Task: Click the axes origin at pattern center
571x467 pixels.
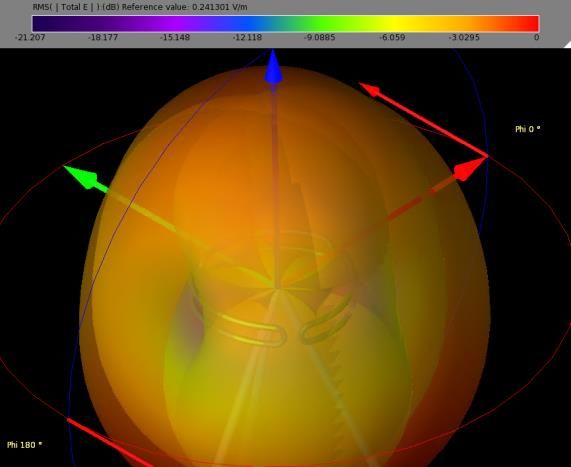Action: (x=276, y=289)
